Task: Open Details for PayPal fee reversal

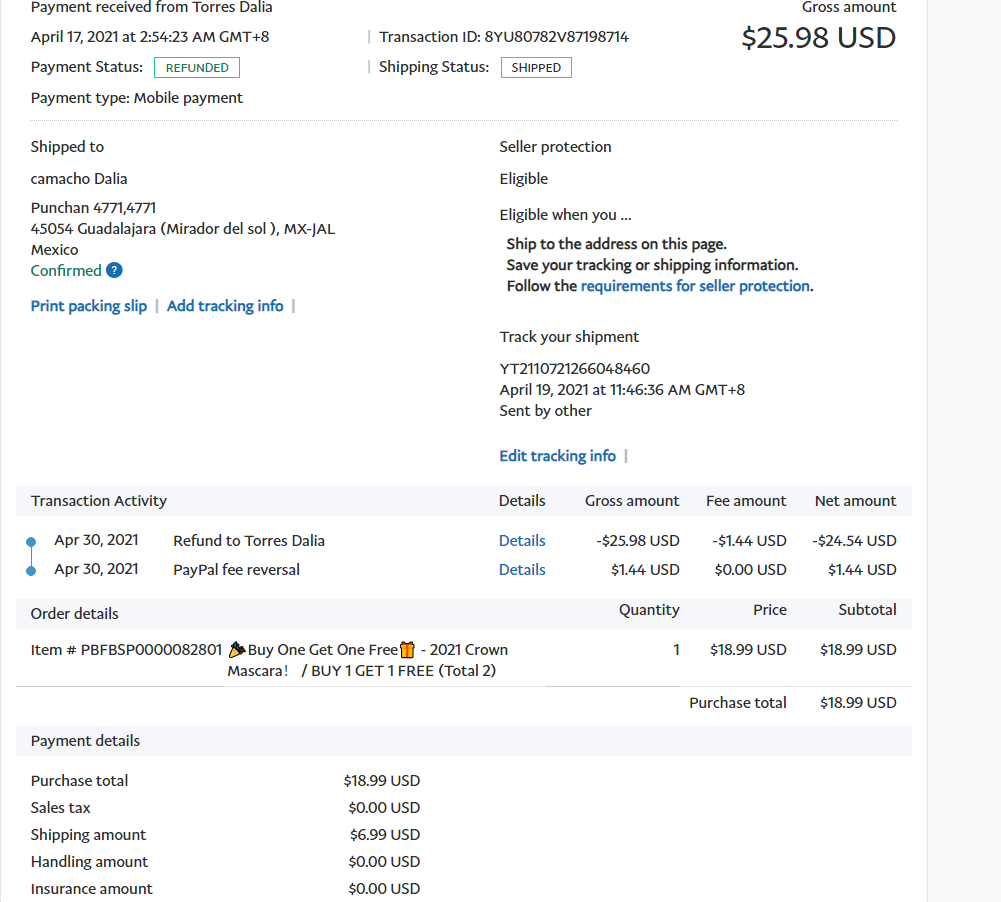Action: 522,570
